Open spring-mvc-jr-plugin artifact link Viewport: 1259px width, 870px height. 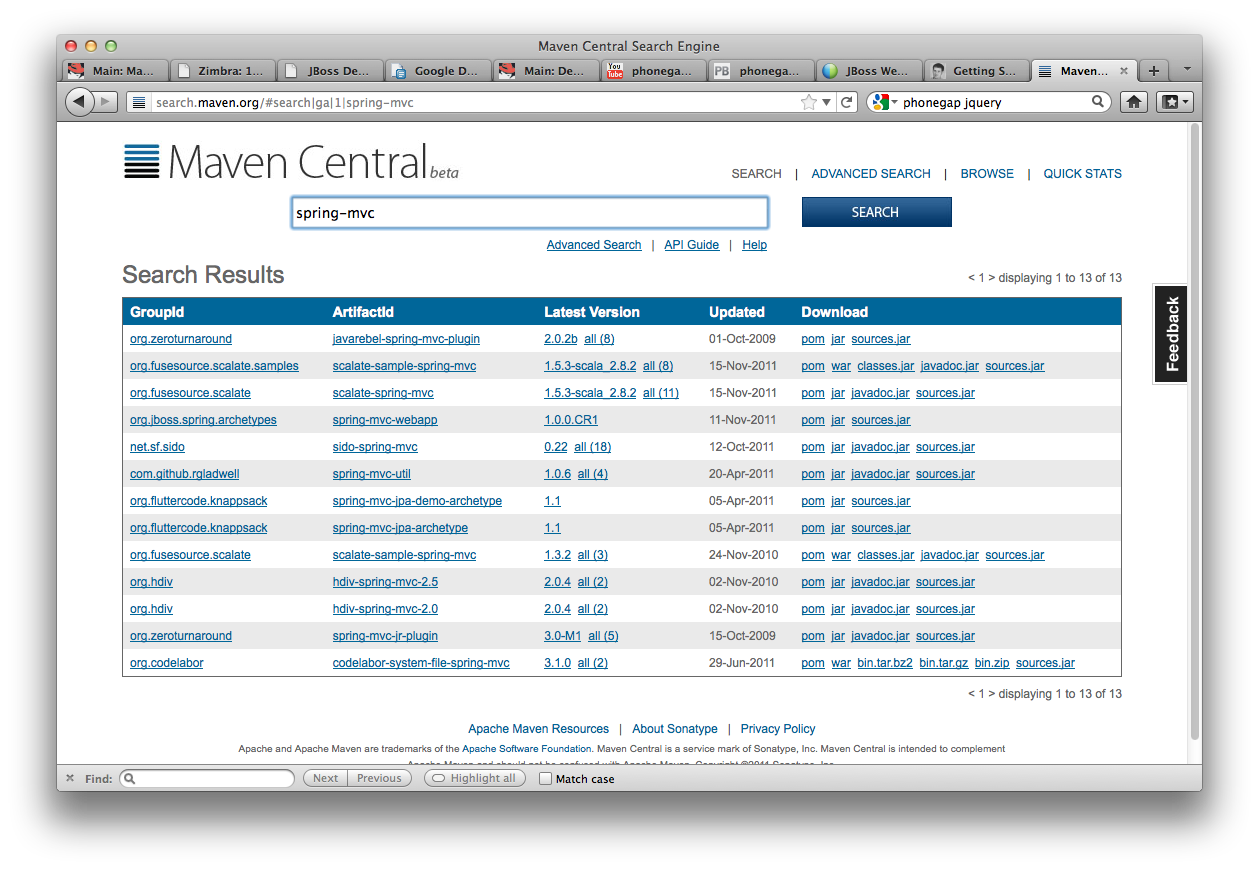(x=385, y=636)
